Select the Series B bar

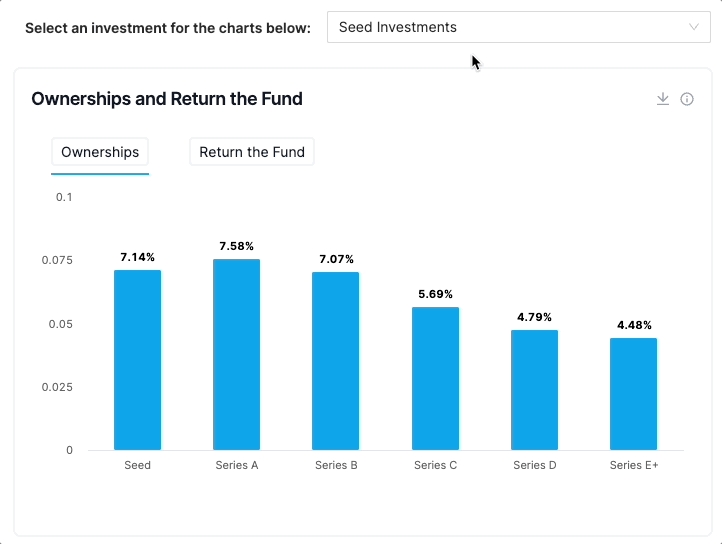[x=335, y=361]
